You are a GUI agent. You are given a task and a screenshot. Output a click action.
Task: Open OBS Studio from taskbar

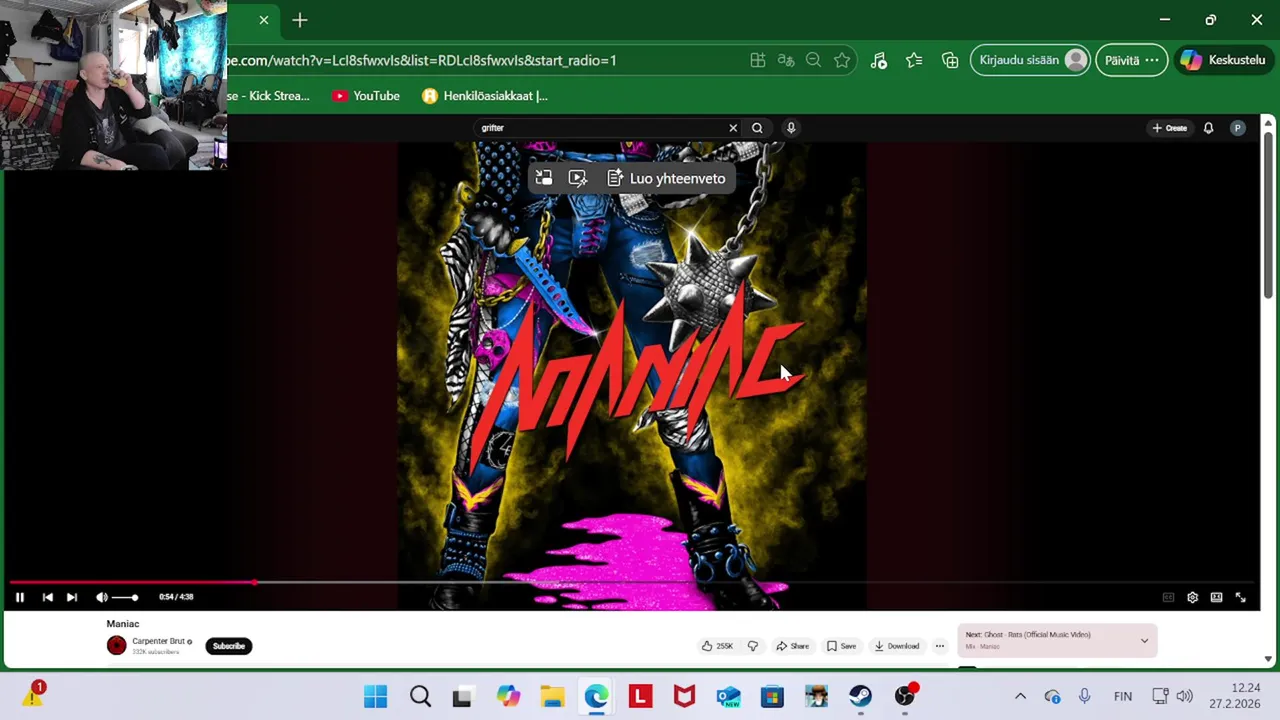[x=905, y=696]
